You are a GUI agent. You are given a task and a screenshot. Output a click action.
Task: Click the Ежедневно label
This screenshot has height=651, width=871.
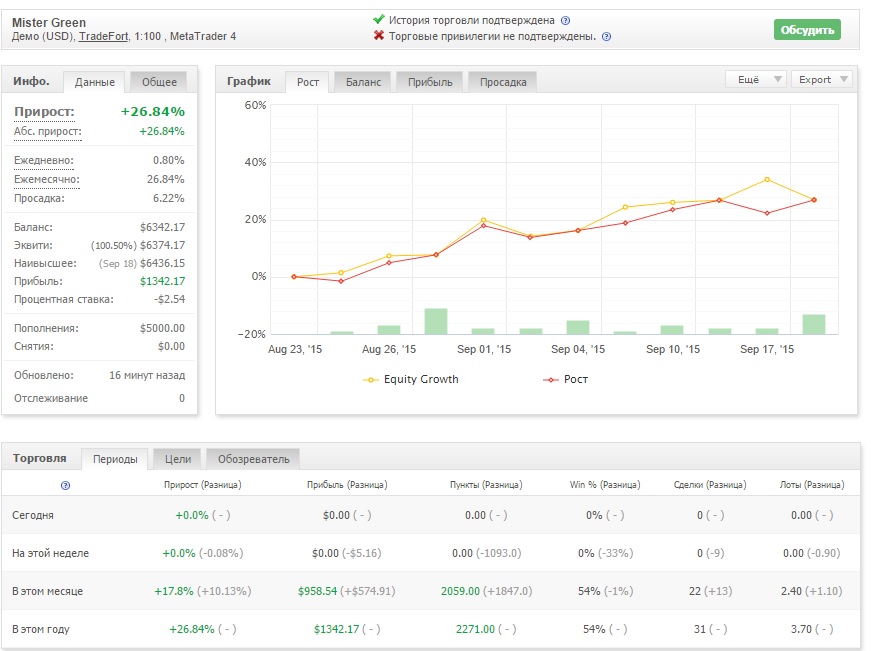[x=44, y=161]
